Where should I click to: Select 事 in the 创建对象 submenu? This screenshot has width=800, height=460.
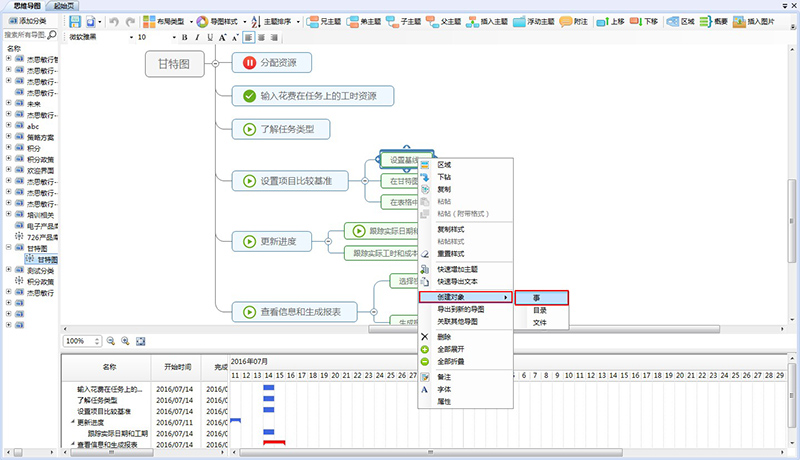click(541, 297)
